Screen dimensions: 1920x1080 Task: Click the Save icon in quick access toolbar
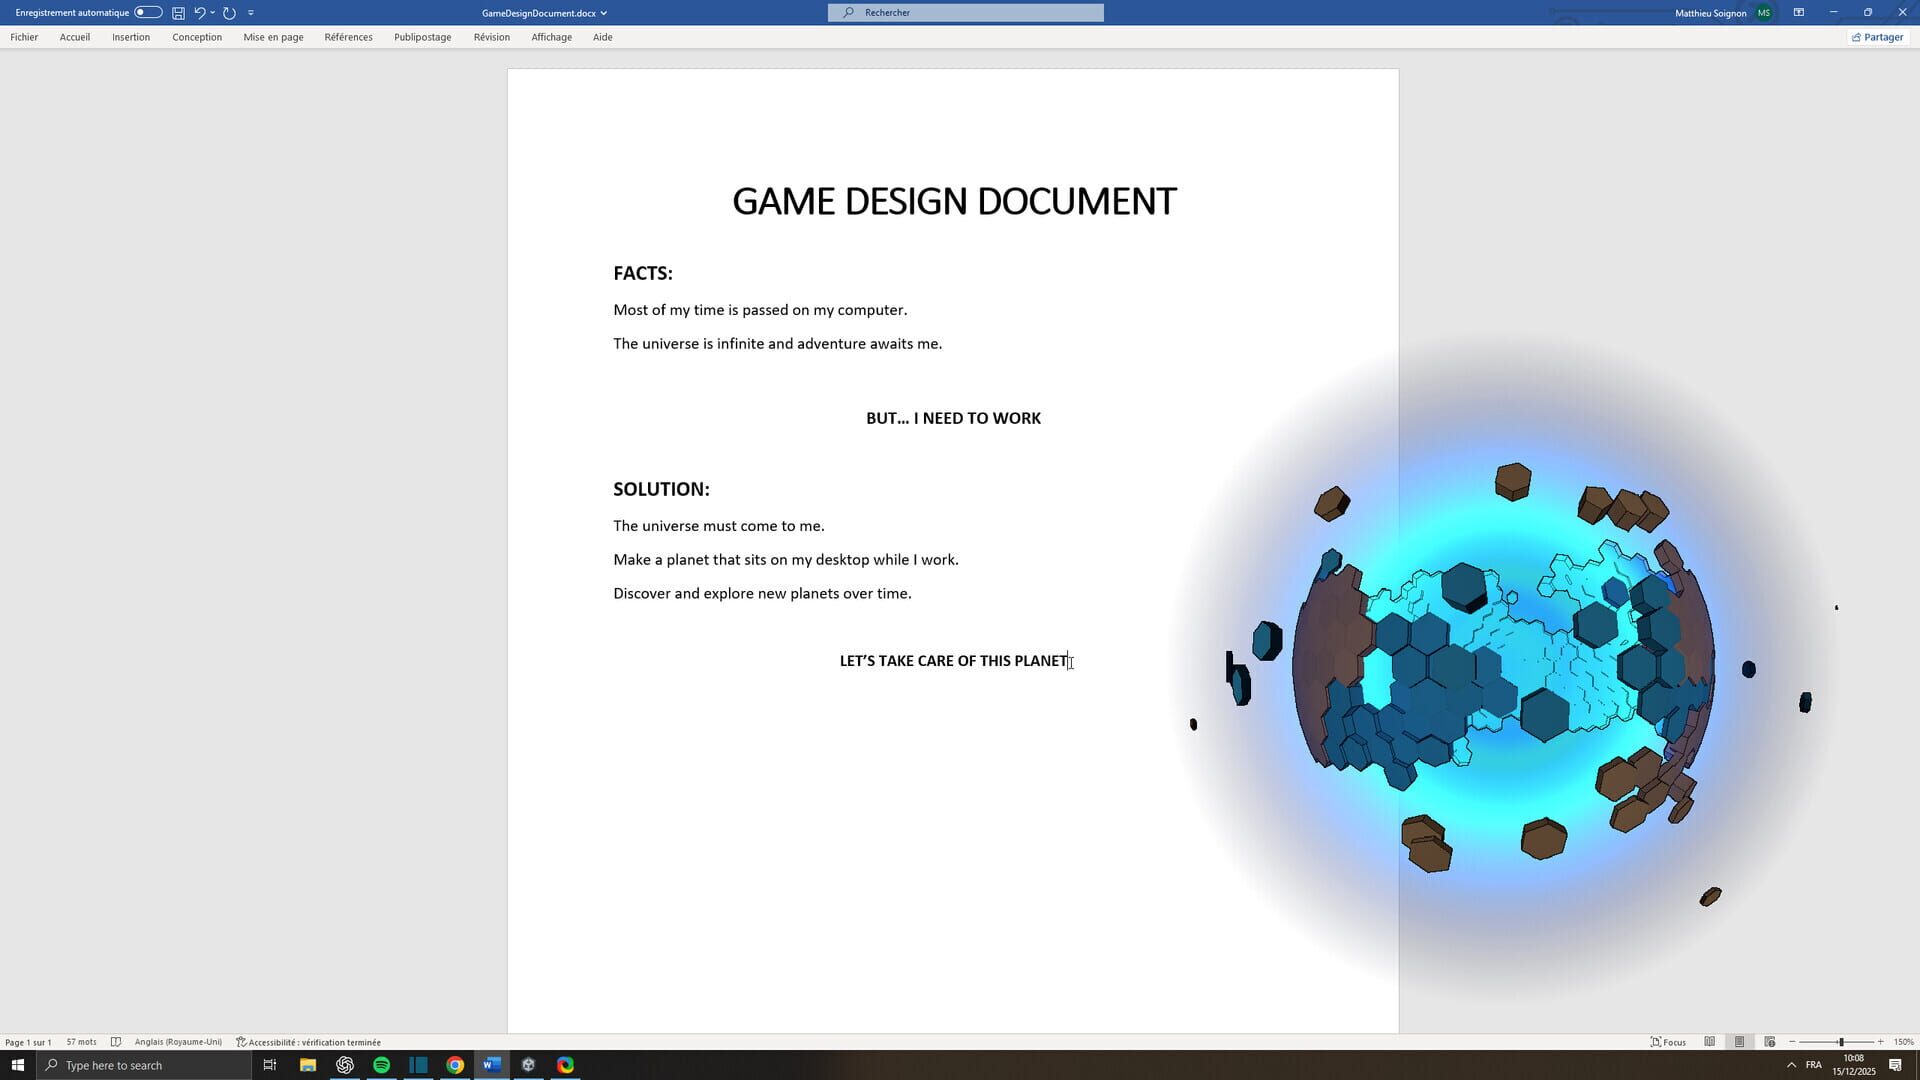click(178, 12)
